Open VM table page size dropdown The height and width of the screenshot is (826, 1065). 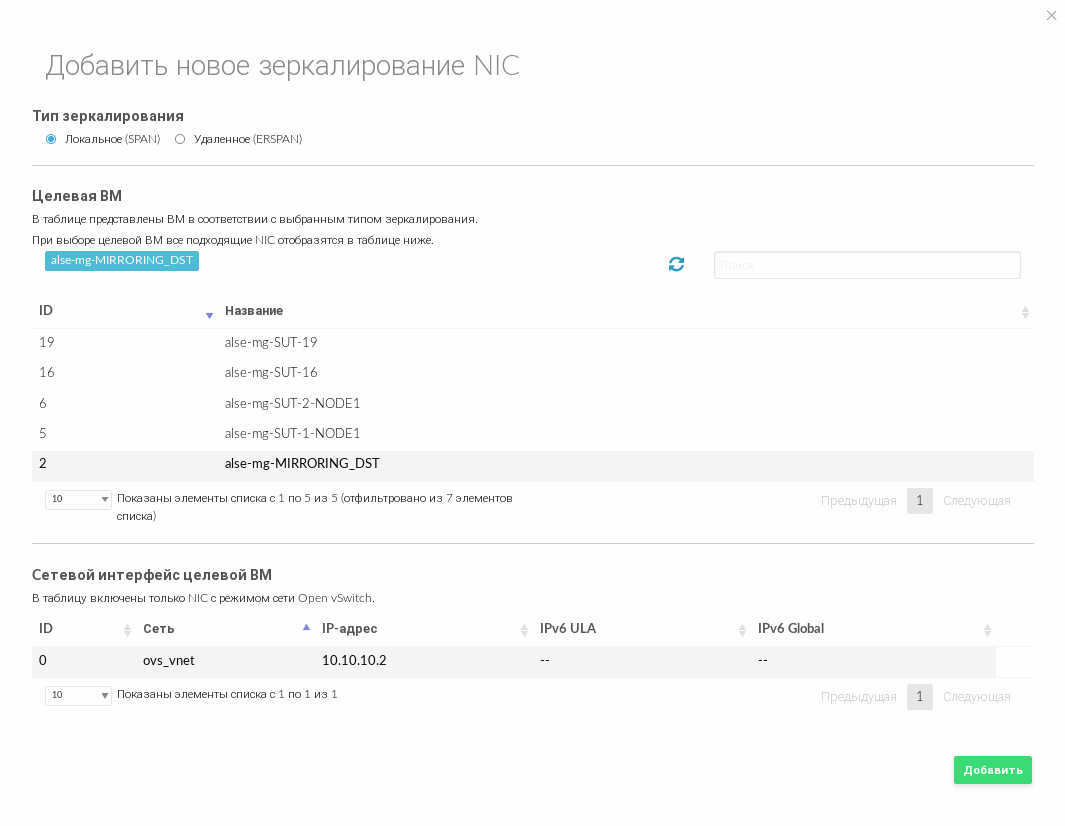78,499
